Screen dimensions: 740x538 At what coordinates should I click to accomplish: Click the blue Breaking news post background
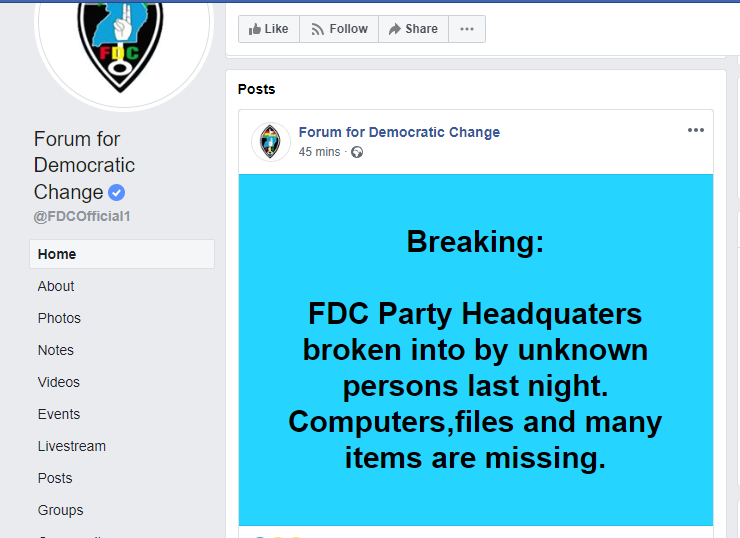coord(476,350)
